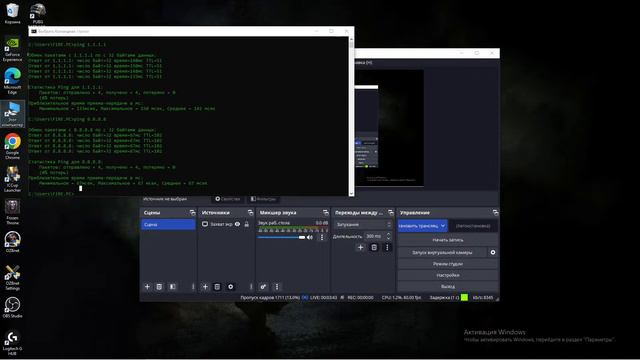The width and height of the screenshot is (640, 360).
Task: Open Google Chrome from the desktop icon
Action: coord(12,146)
